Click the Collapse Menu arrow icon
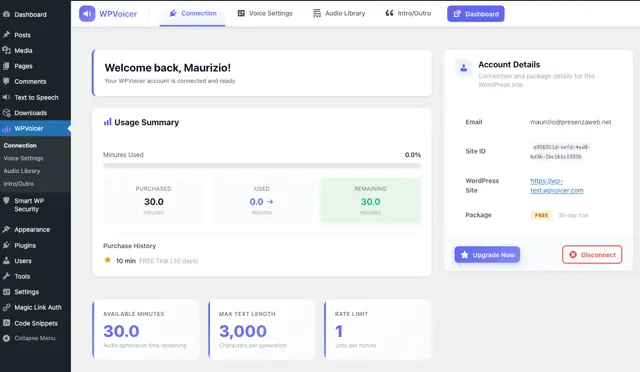 tap(7, 338)
